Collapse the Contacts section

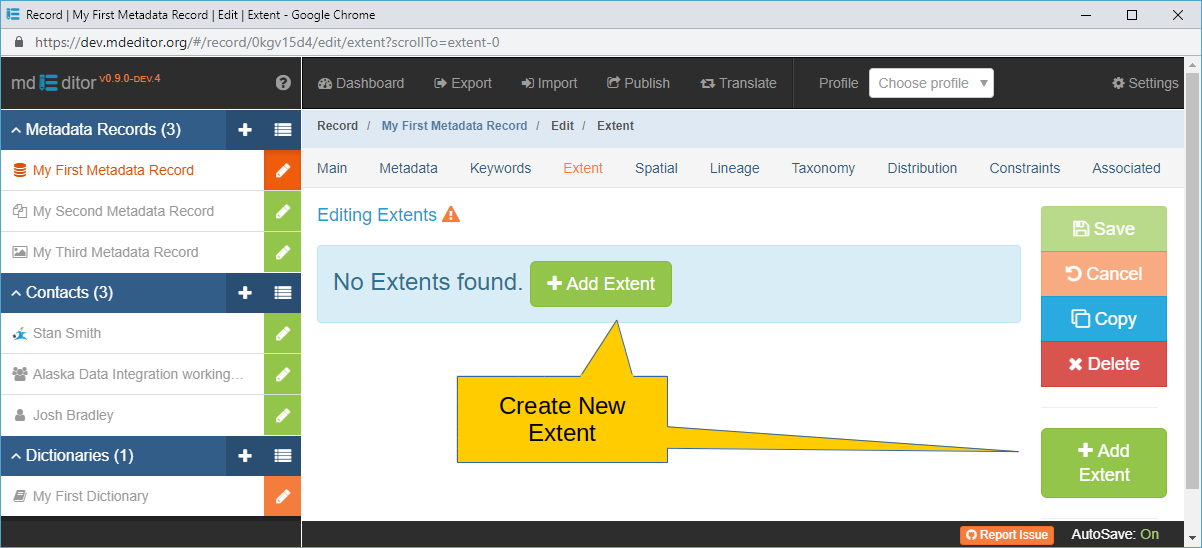point(61,293)
